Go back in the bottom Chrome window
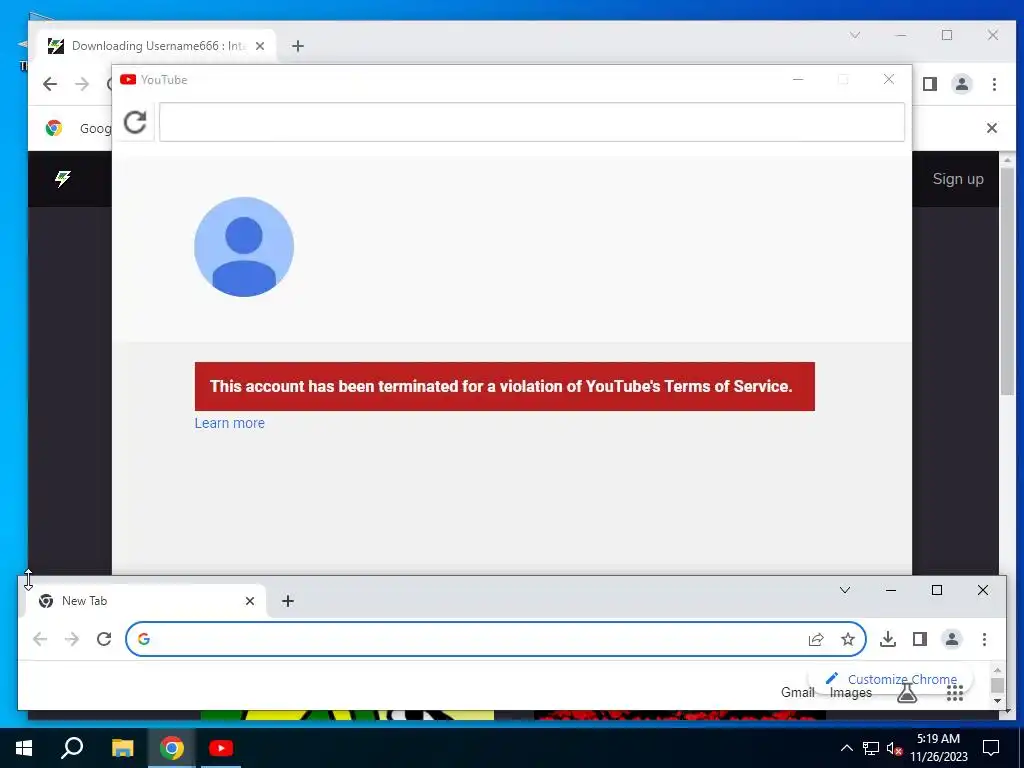Image resolution: width=1024 pixels, height=768 pixels. pyautogui.click(x=40, y=639)
